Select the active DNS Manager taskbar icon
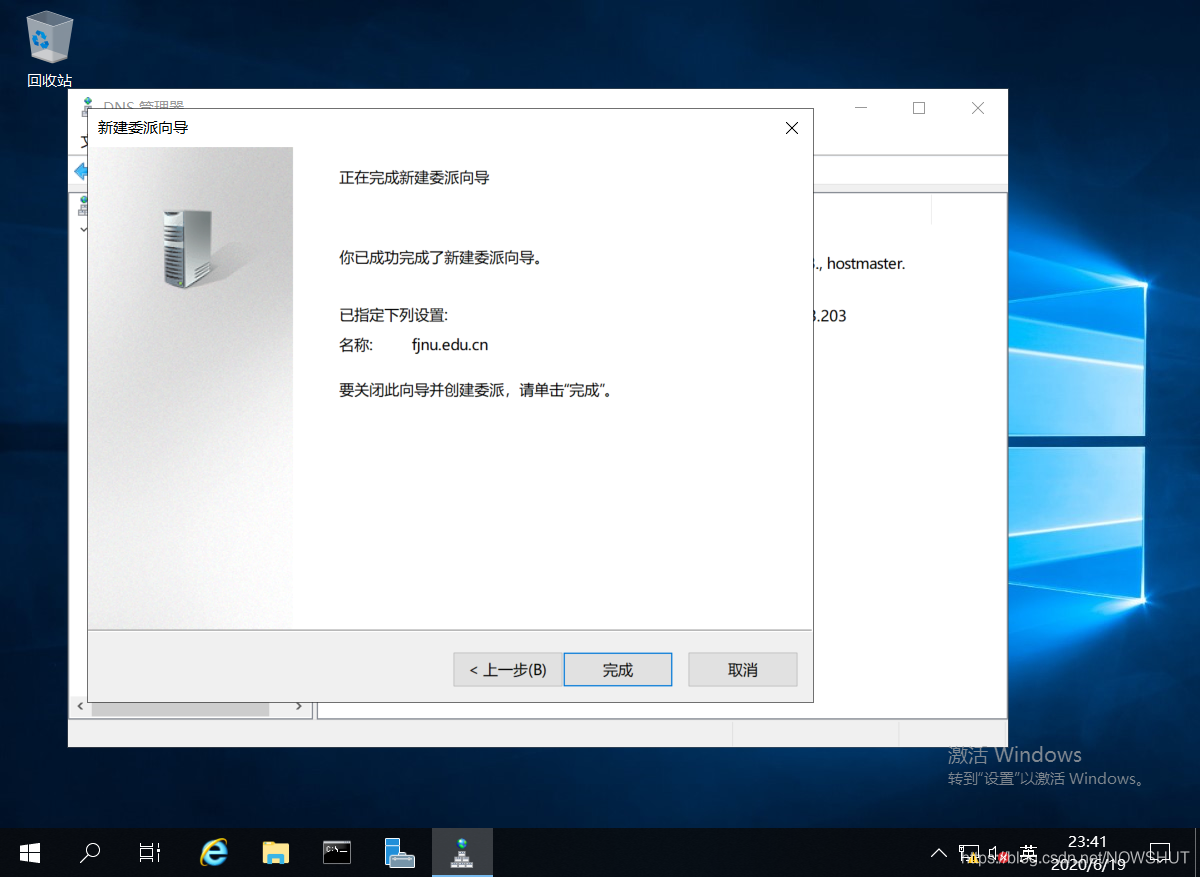This screenshot has width=1200, height=877. 462,852
